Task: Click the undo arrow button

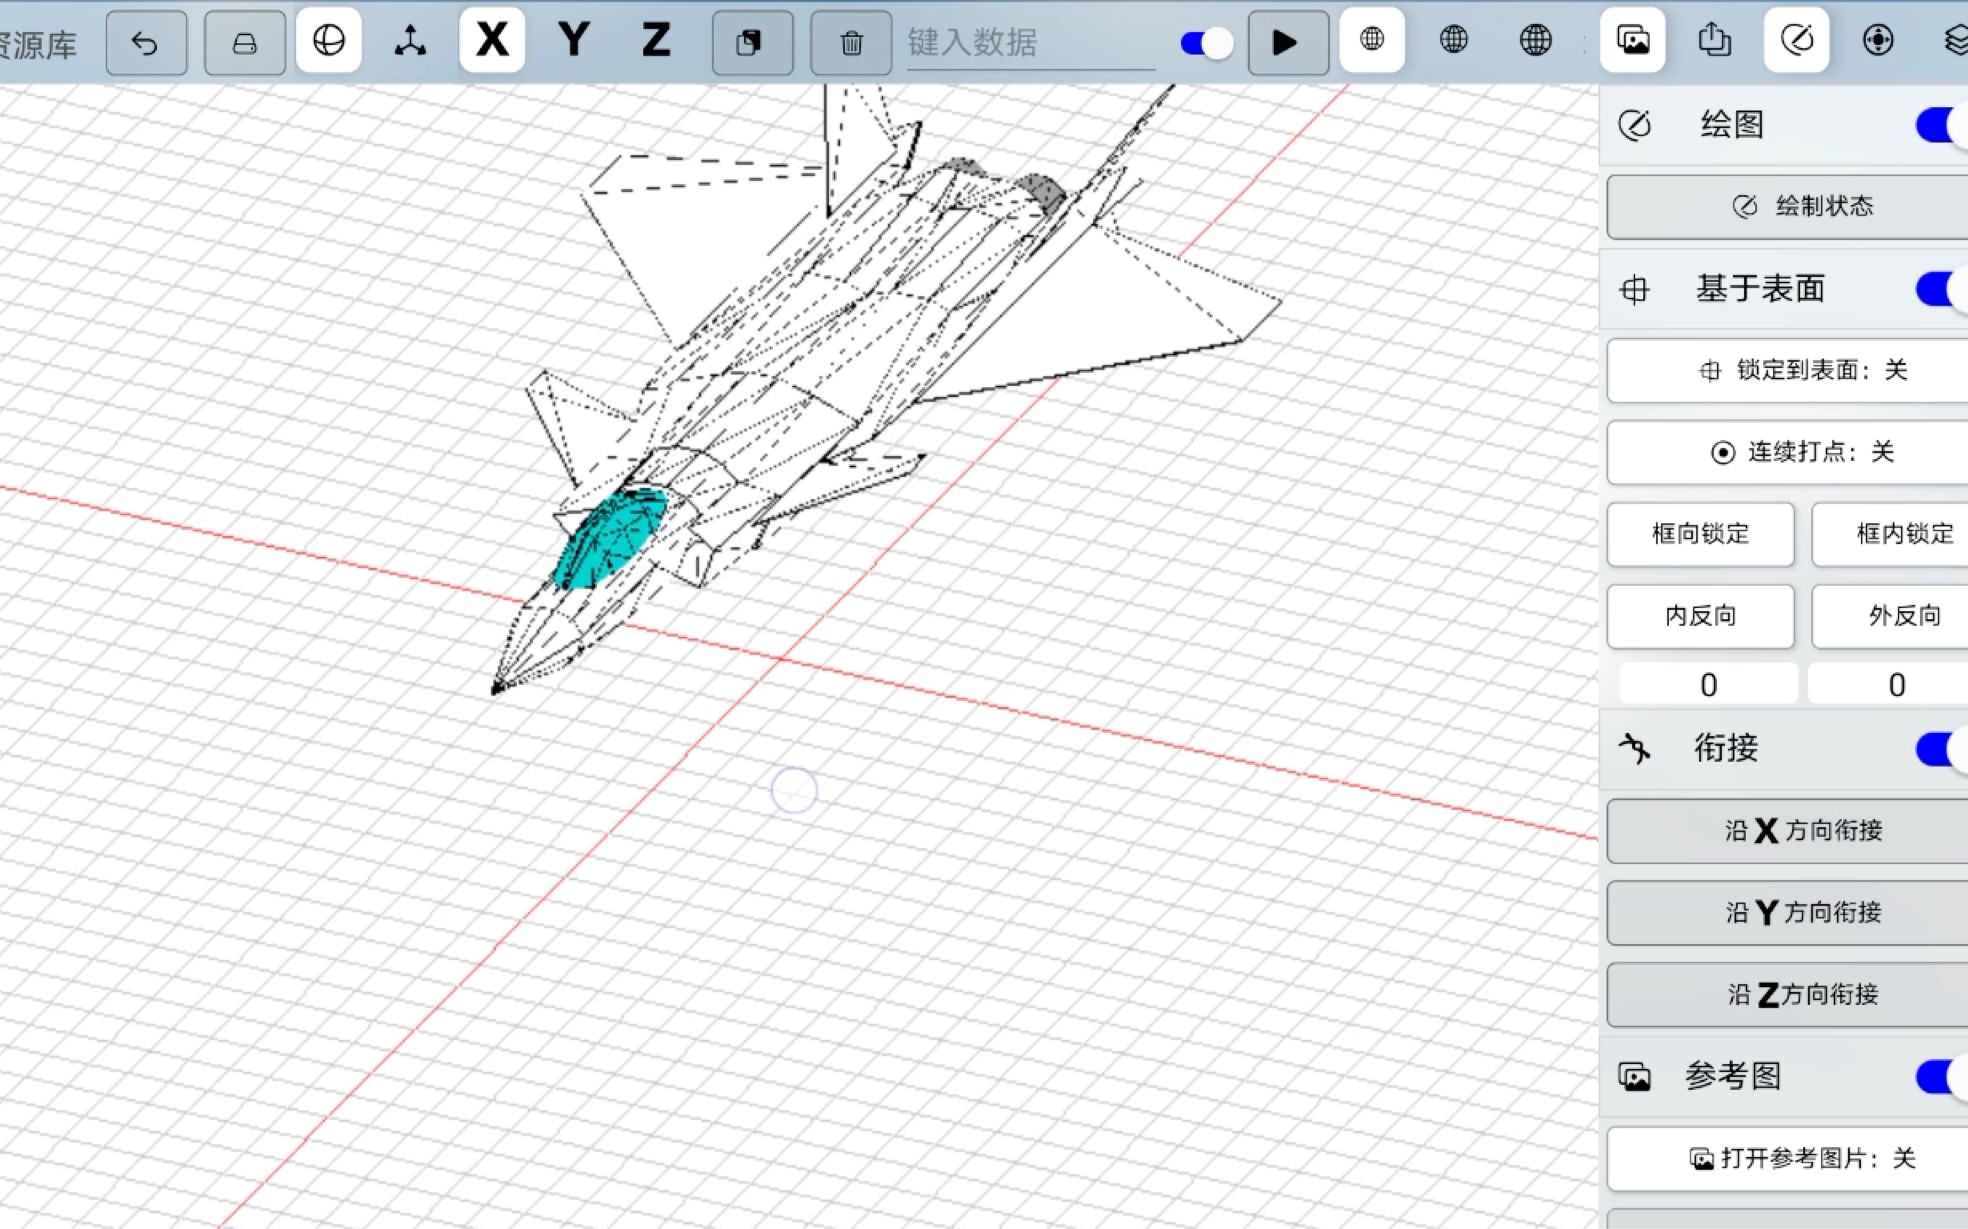Action: point(146,43)
